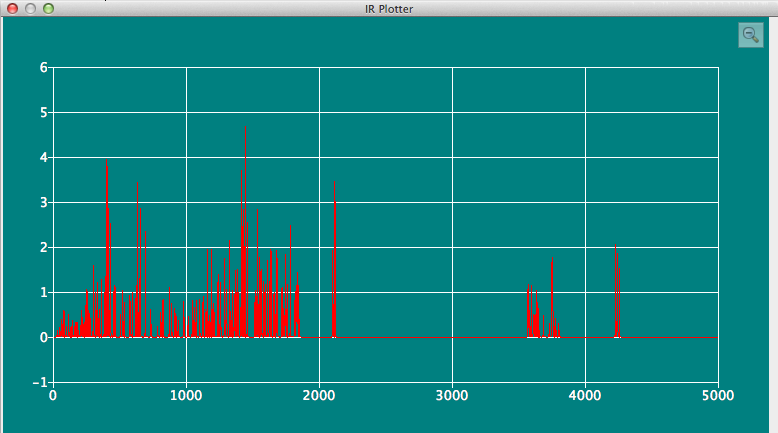The image size is (778, 433).
Task: Minimize the IR Plotter window
Action: pos(31,8)
